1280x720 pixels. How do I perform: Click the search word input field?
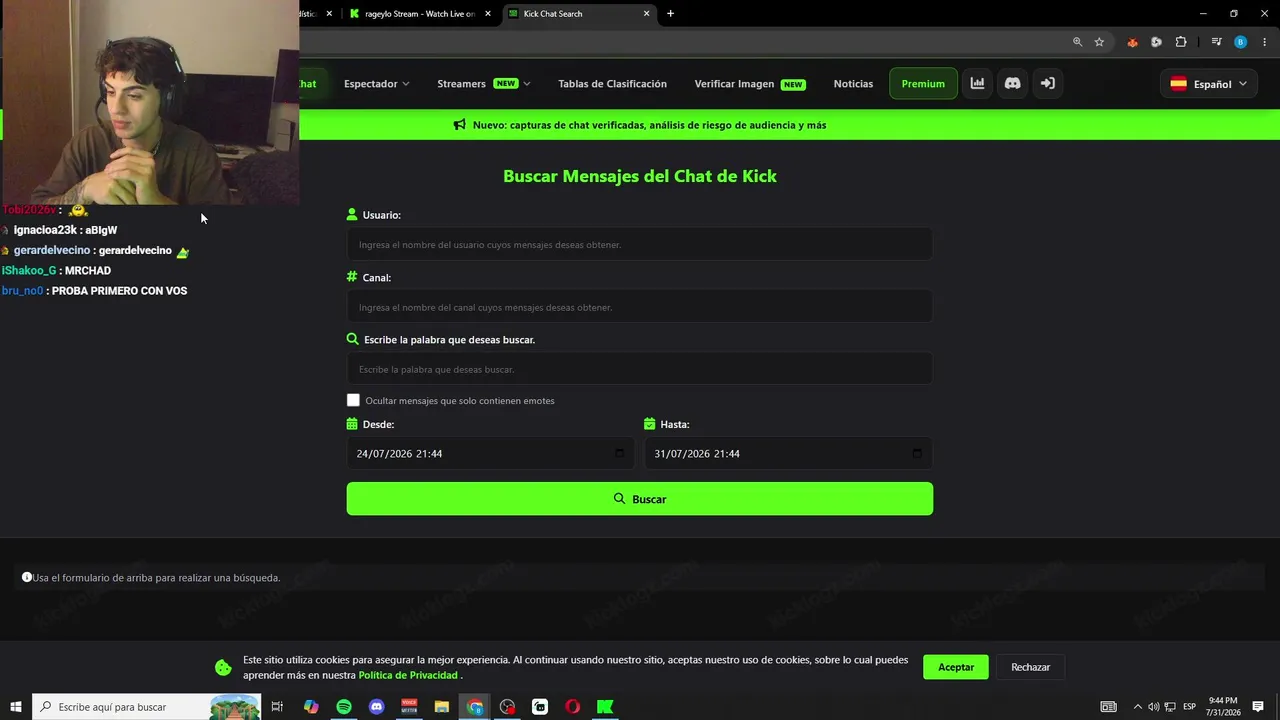640,369
